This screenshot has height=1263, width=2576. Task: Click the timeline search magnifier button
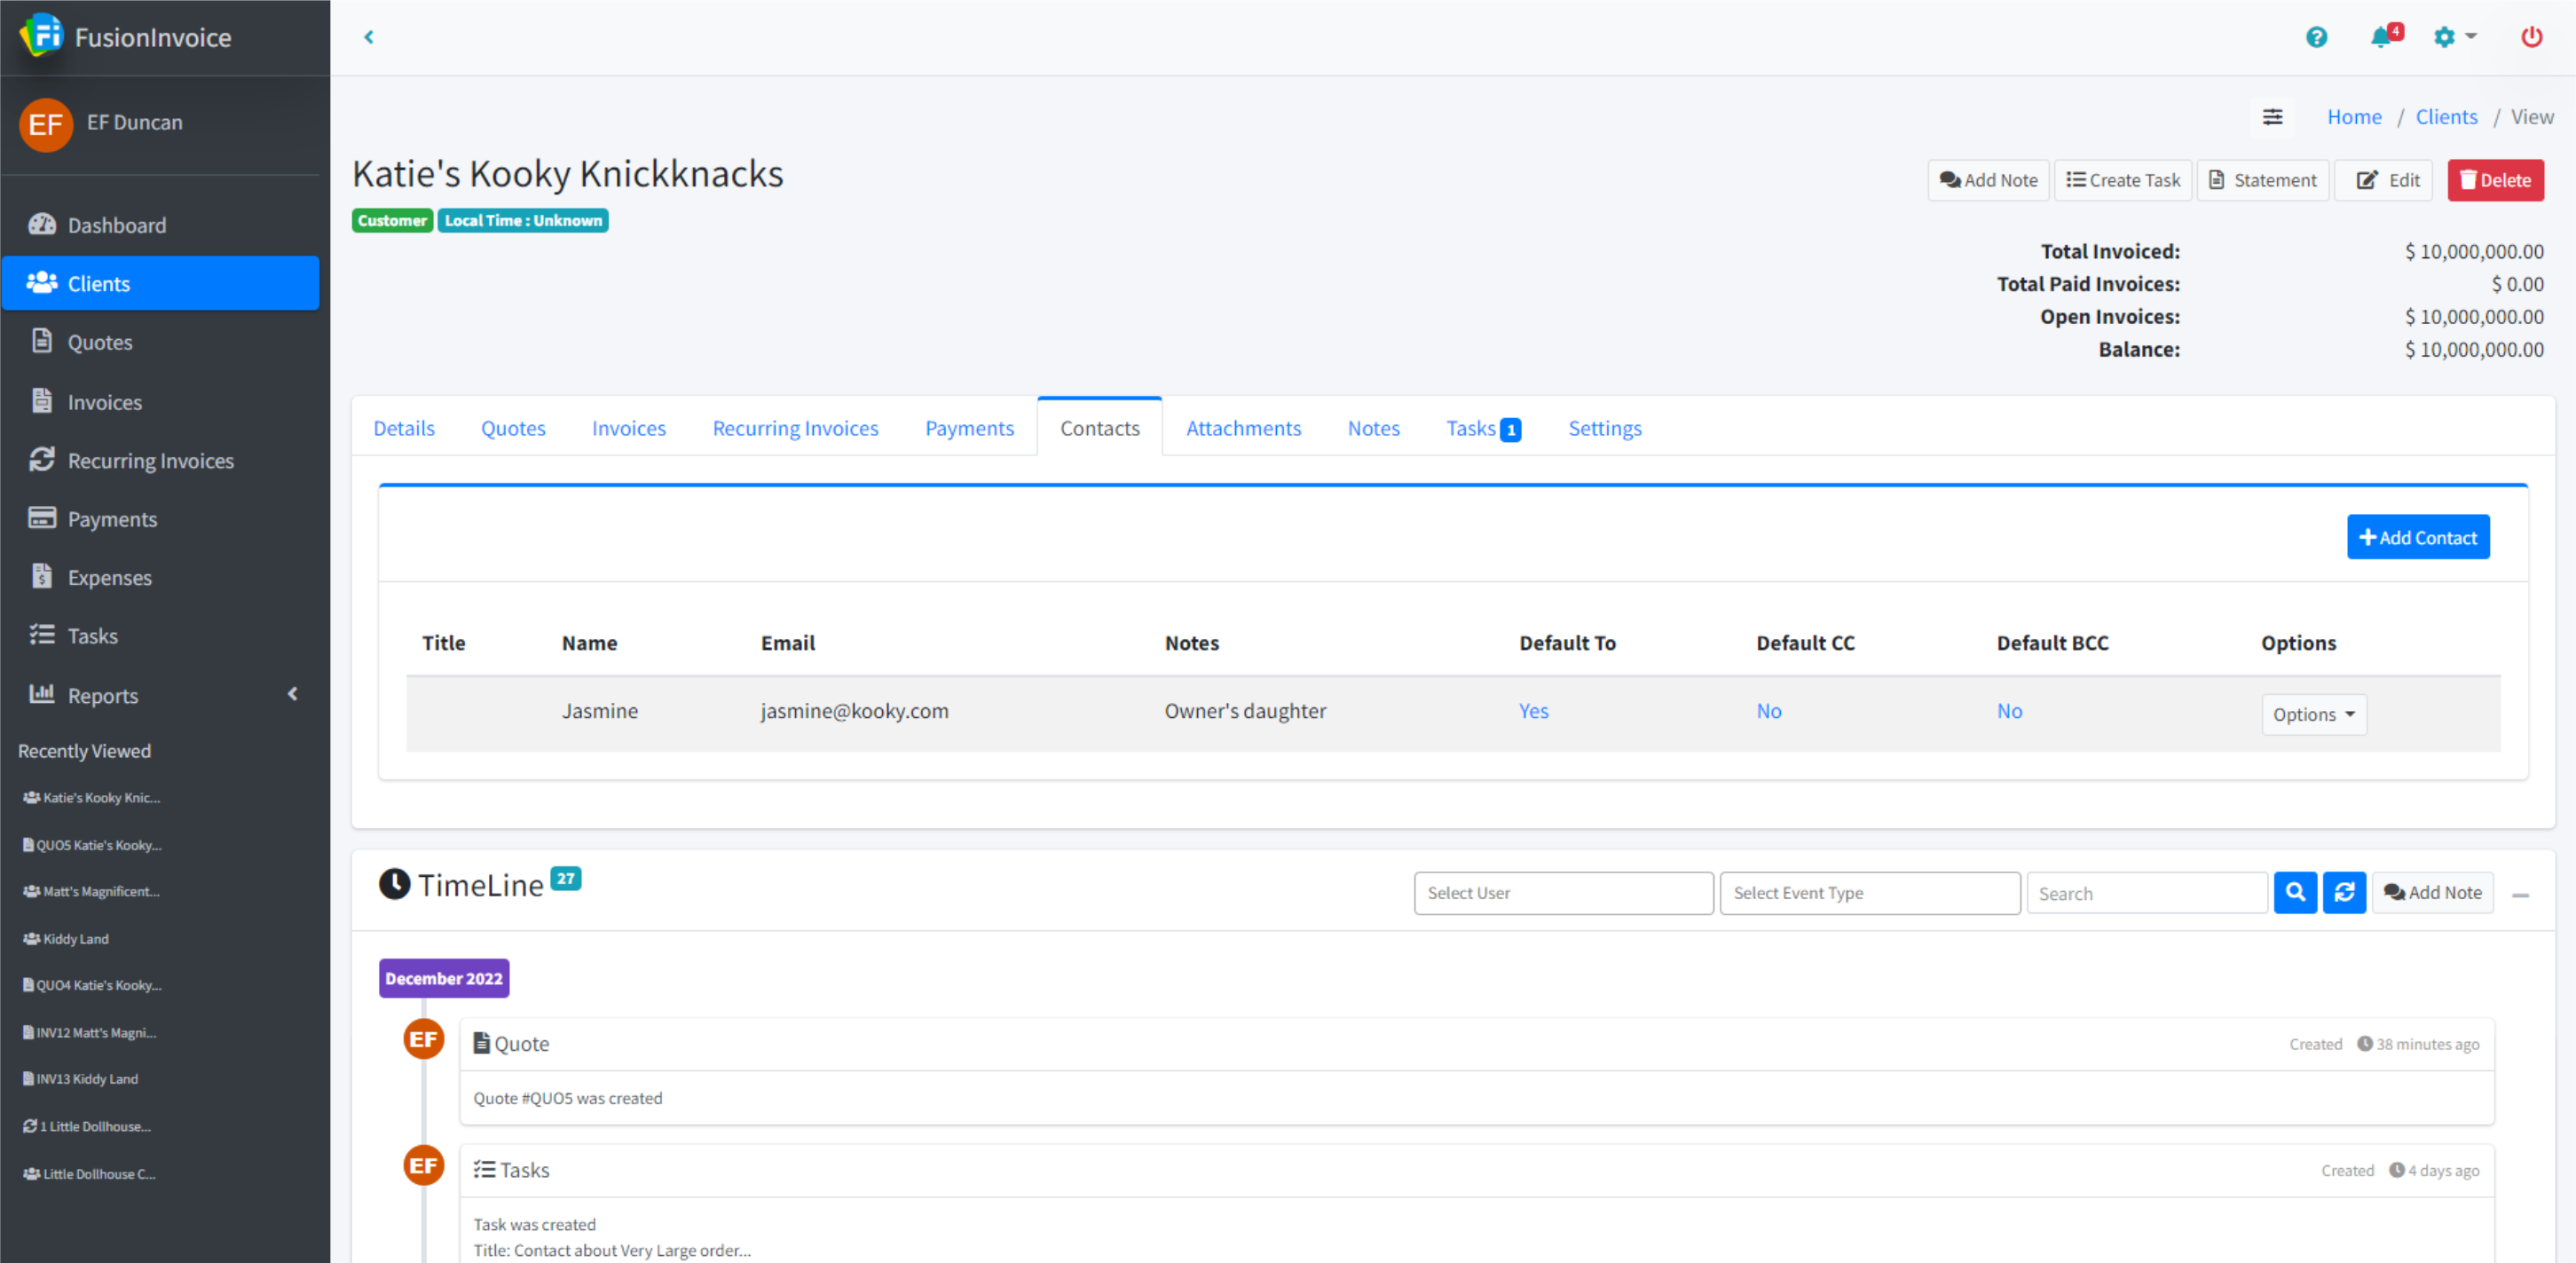pyautogui.click(x=2295, y=892)
